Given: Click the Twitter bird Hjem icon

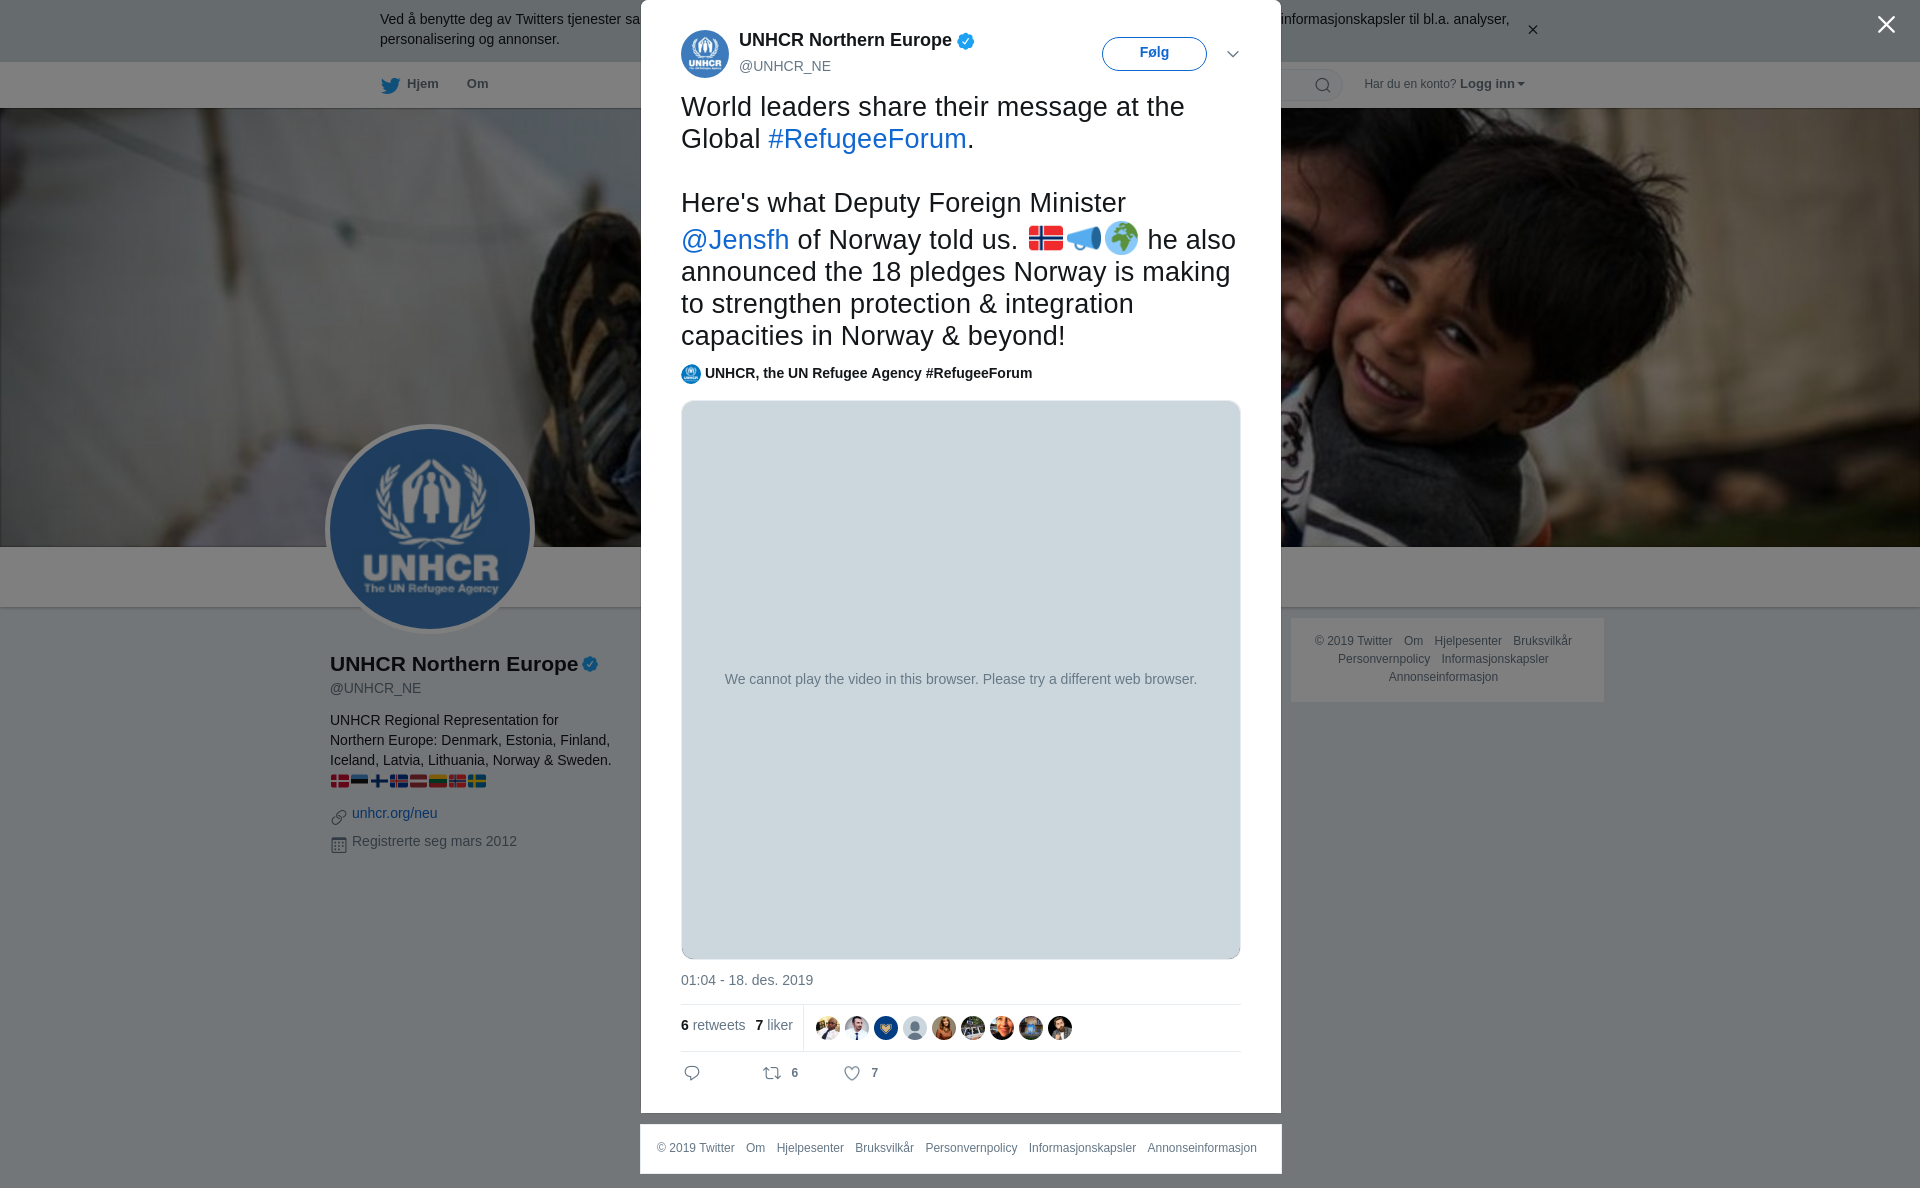Looking at the screenshot, I should (x=390, y=85).
